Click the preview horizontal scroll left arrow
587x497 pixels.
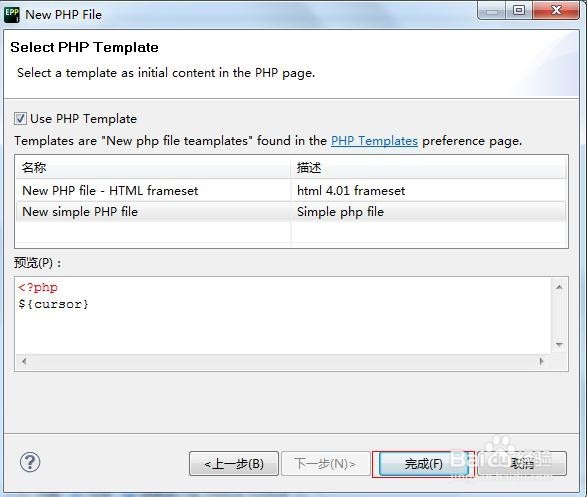[24, 361]
